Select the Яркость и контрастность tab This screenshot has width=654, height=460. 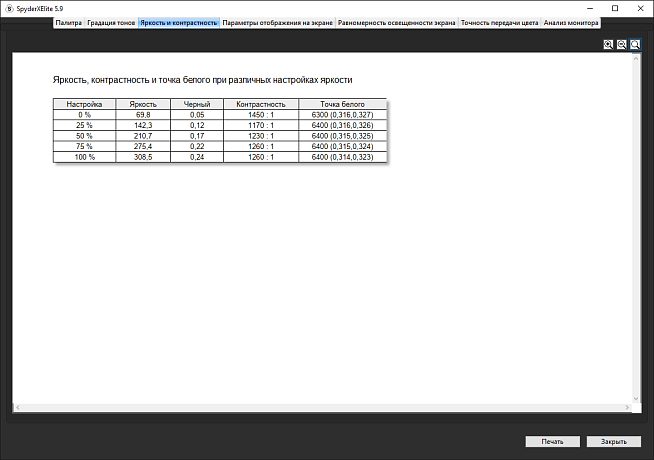click(178, 21)
